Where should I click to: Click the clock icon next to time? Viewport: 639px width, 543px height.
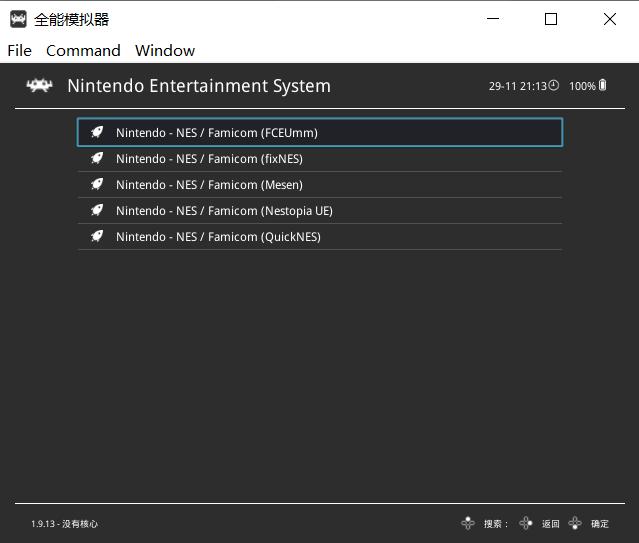tap(554, 86)
